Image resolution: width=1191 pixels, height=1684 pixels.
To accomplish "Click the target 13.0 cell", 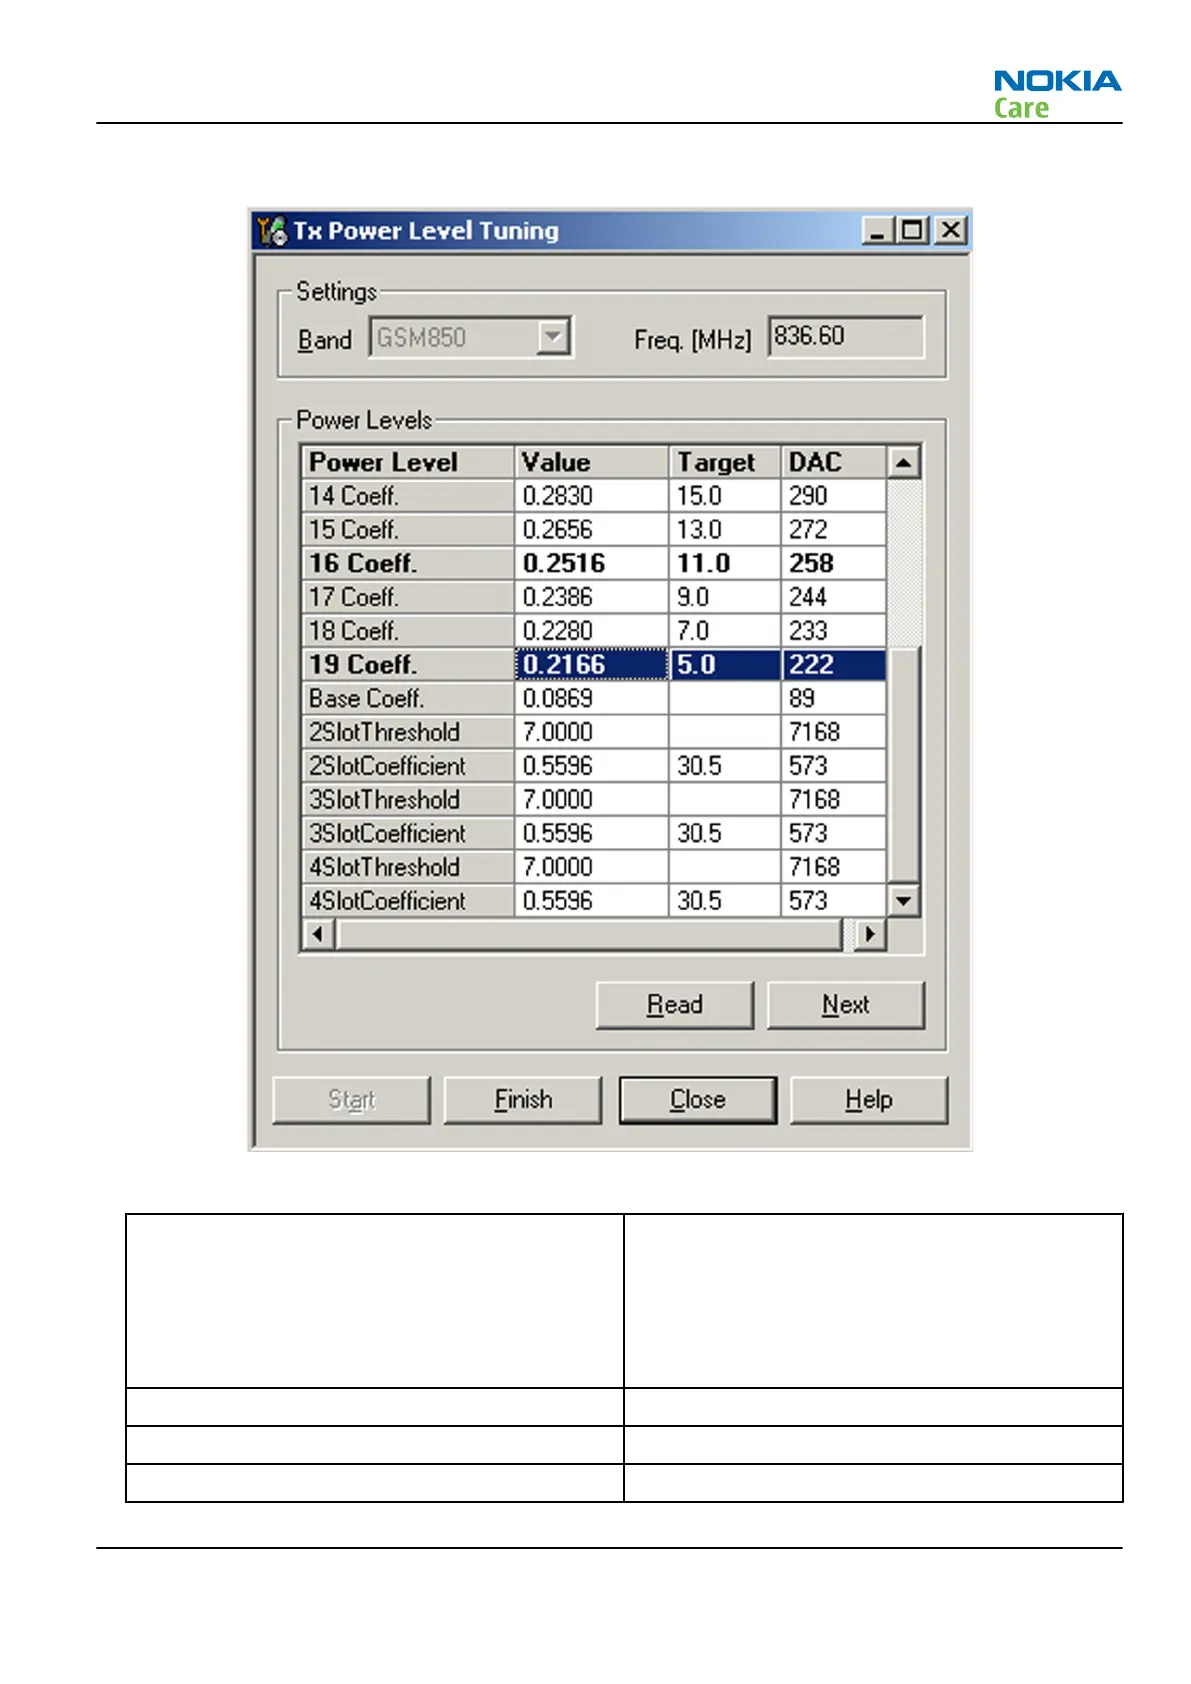I will (x=724, y=530).
